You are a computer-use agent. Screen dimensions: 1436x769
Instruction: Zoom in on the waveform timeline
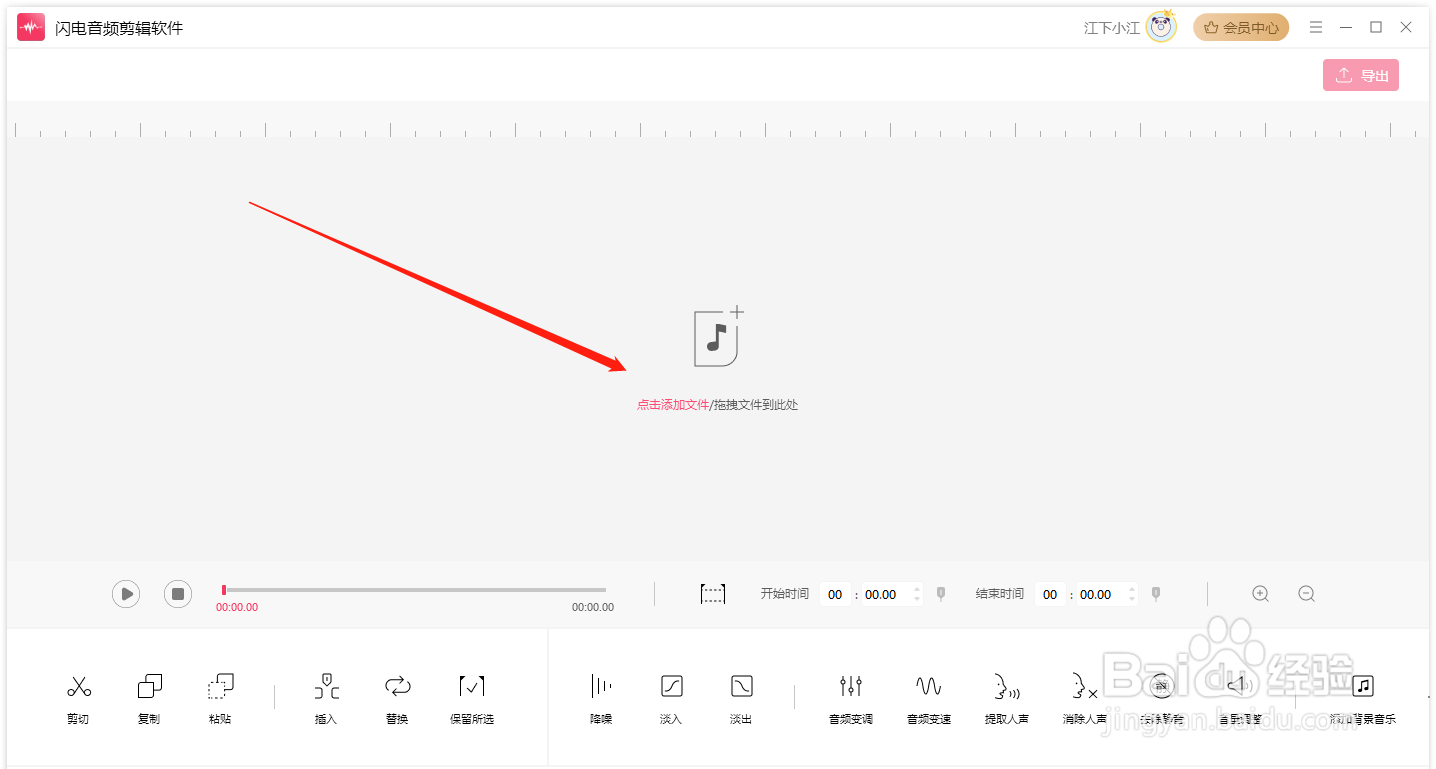pyautogui.click(x=1261, y=594)
